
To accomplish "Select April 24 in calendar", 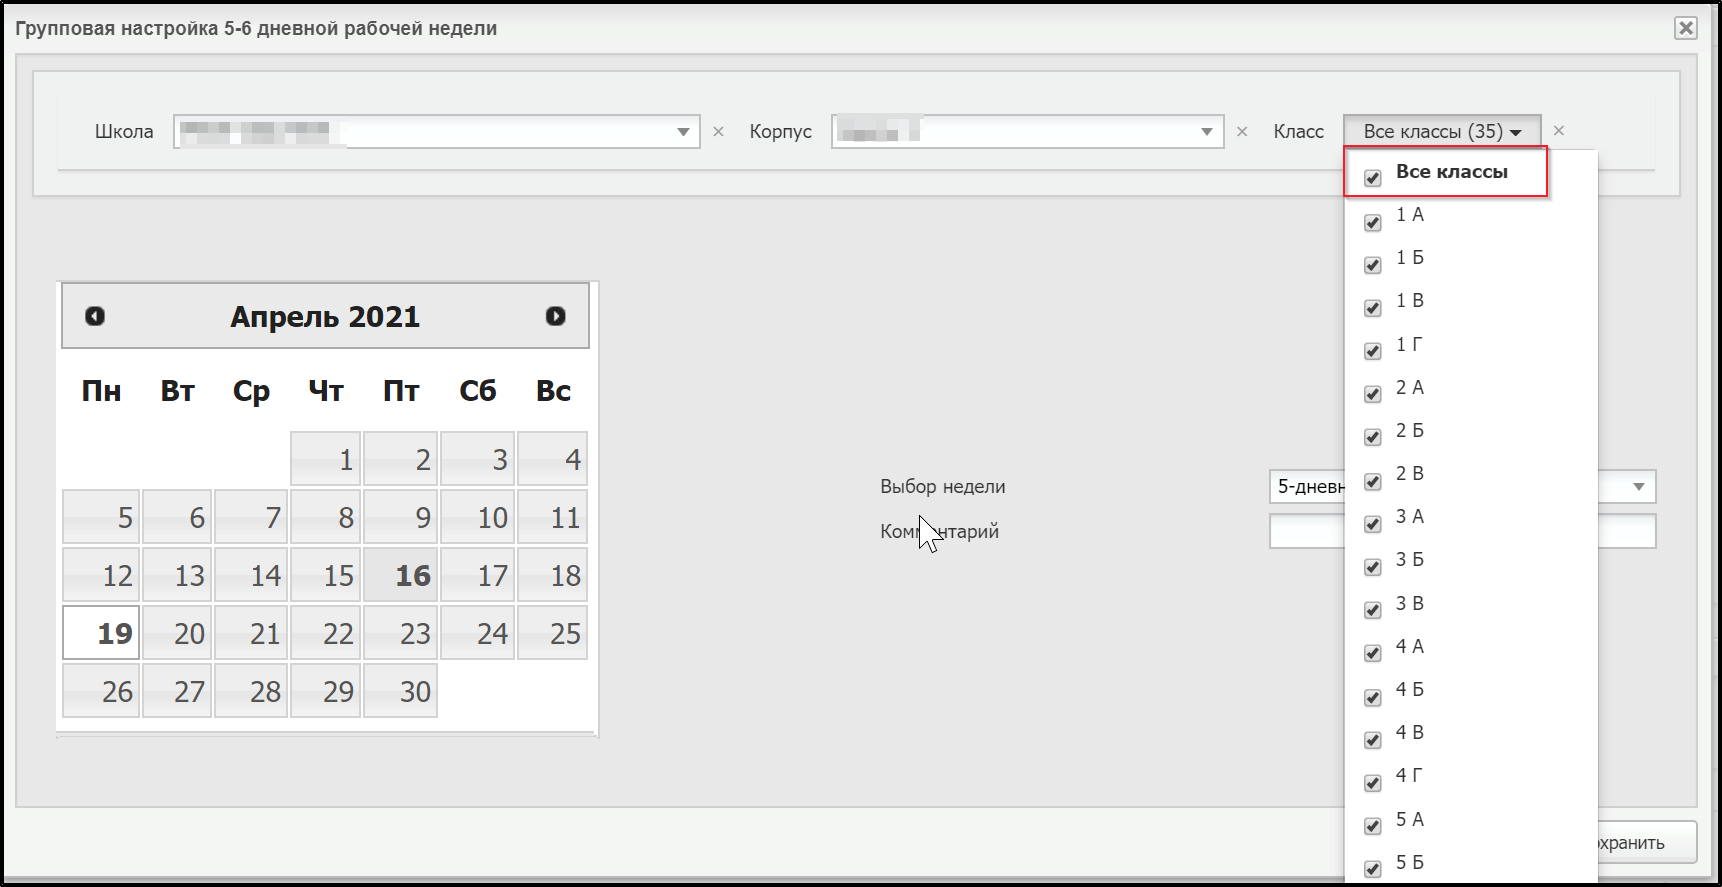I will point(477,633).
